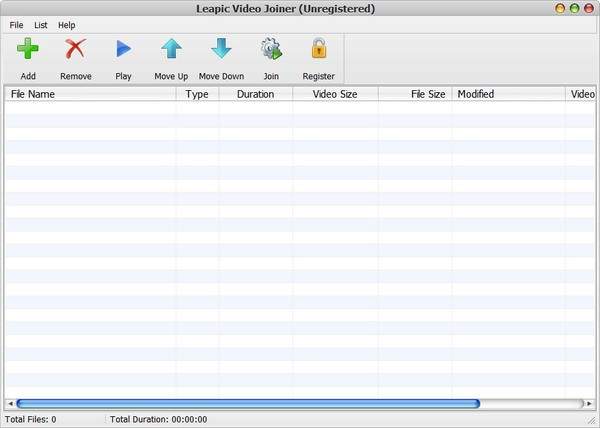The width and height of the screenshot is (600, 428).
Task: Open the Help menu
Action: (x=67, y=25)
